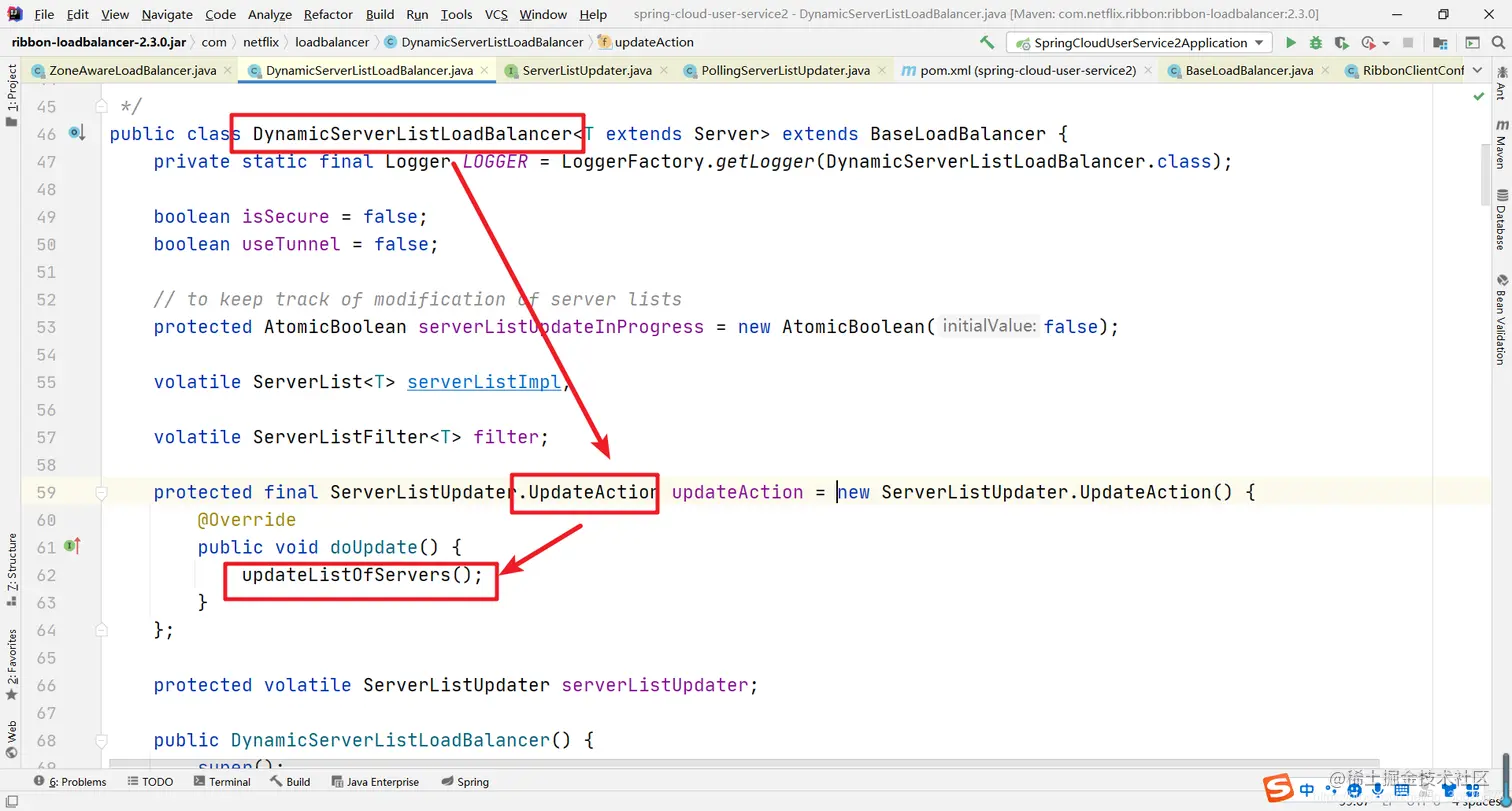This screenshot has height=811, width=1512.
Task: Open the Structure tool window
Action: [11, 570]
